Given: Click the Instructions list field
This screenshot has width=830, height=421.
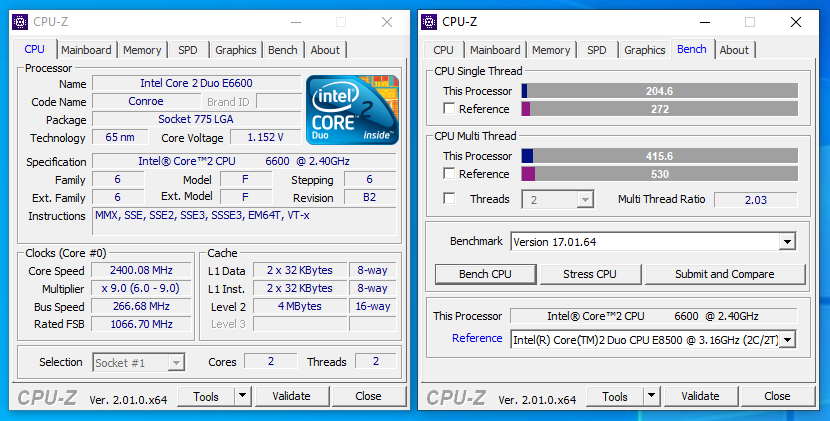Looking at the screenshot, I should click(244, 221).
